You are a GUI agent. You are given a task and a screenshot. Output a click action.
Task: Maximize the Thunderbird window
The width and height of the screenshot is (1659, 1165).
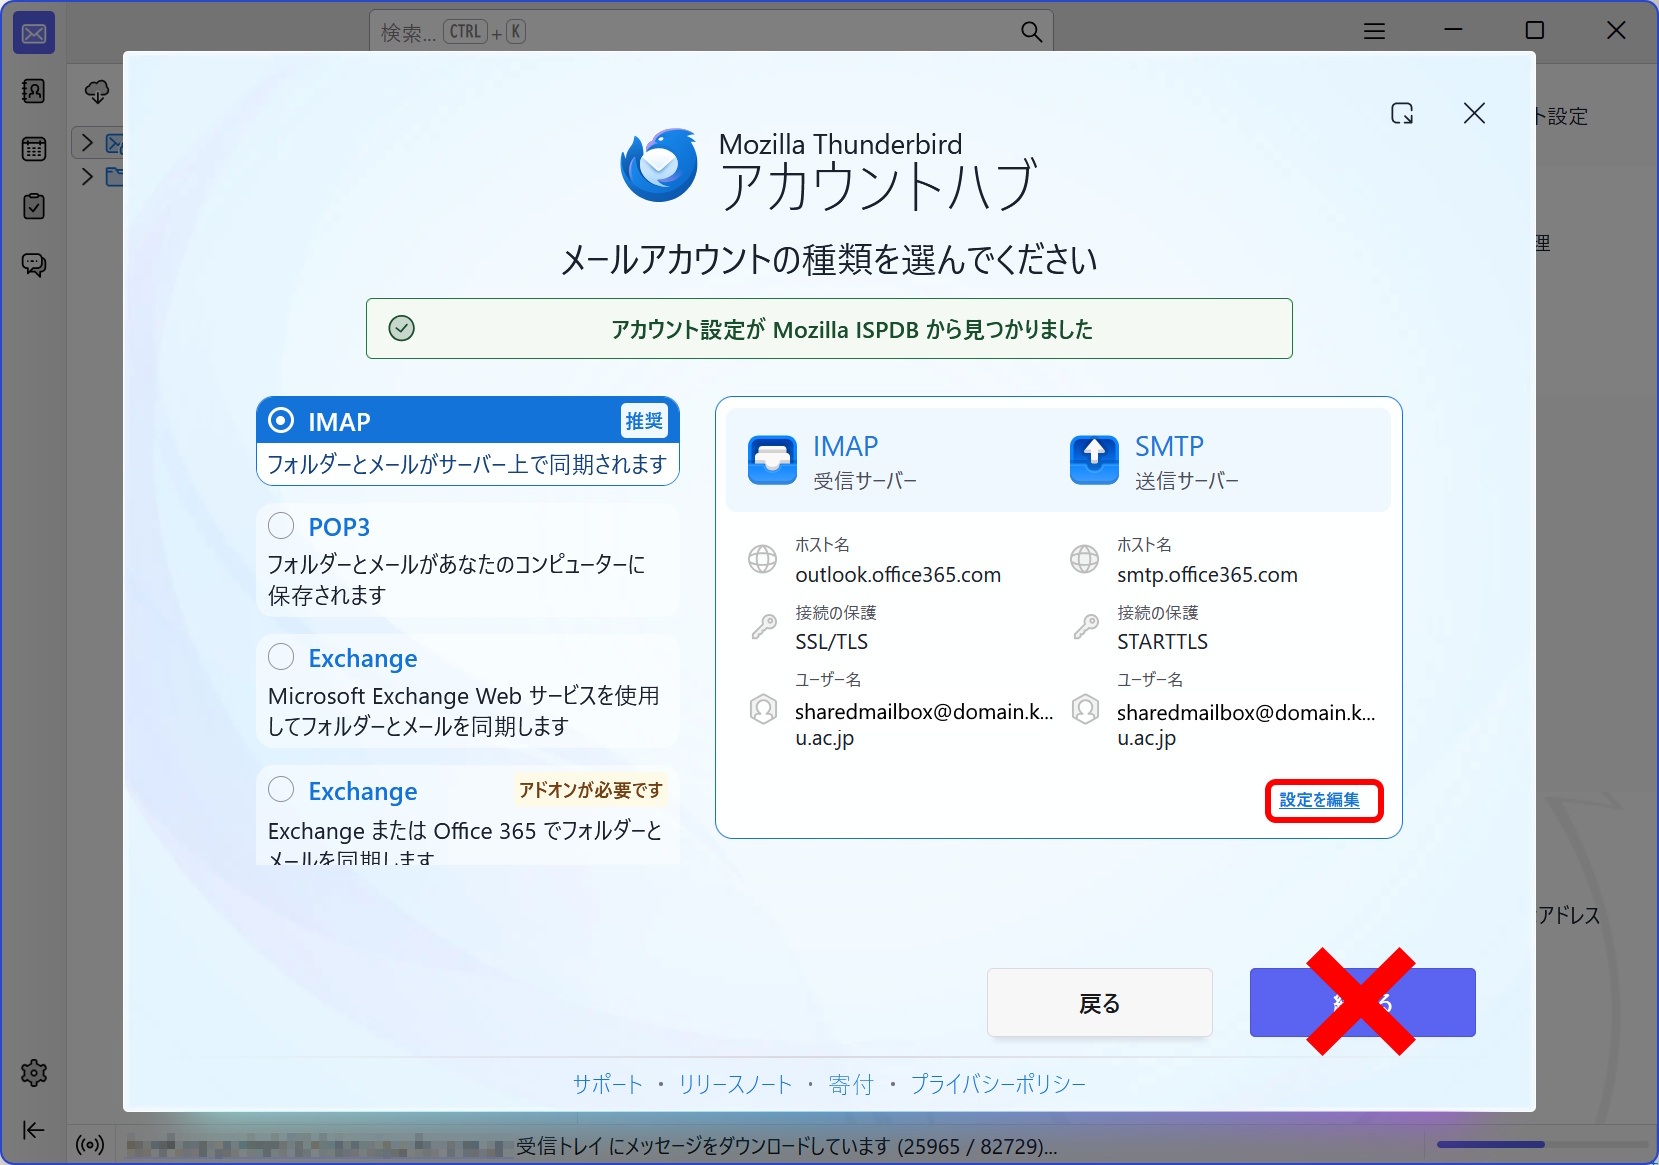point(1534,31)
